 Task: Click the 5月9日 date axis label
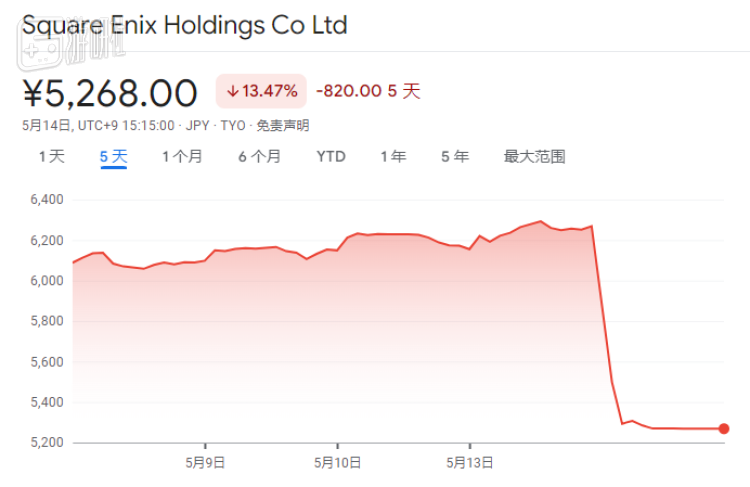pos(205,462)
